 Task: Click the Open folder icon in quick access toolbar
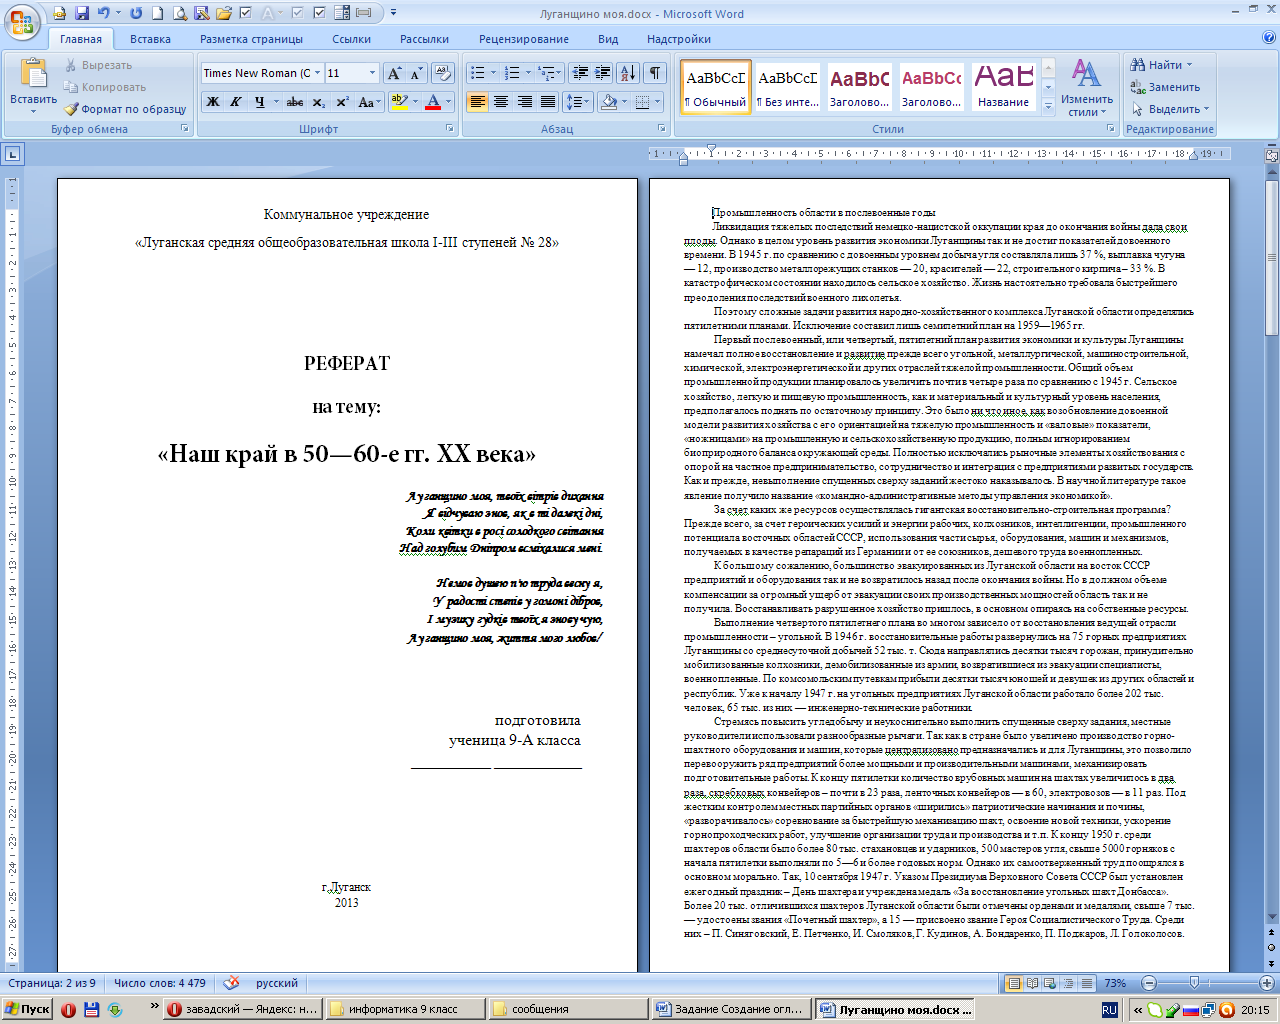pyautogui.click(x=224, y=13)
